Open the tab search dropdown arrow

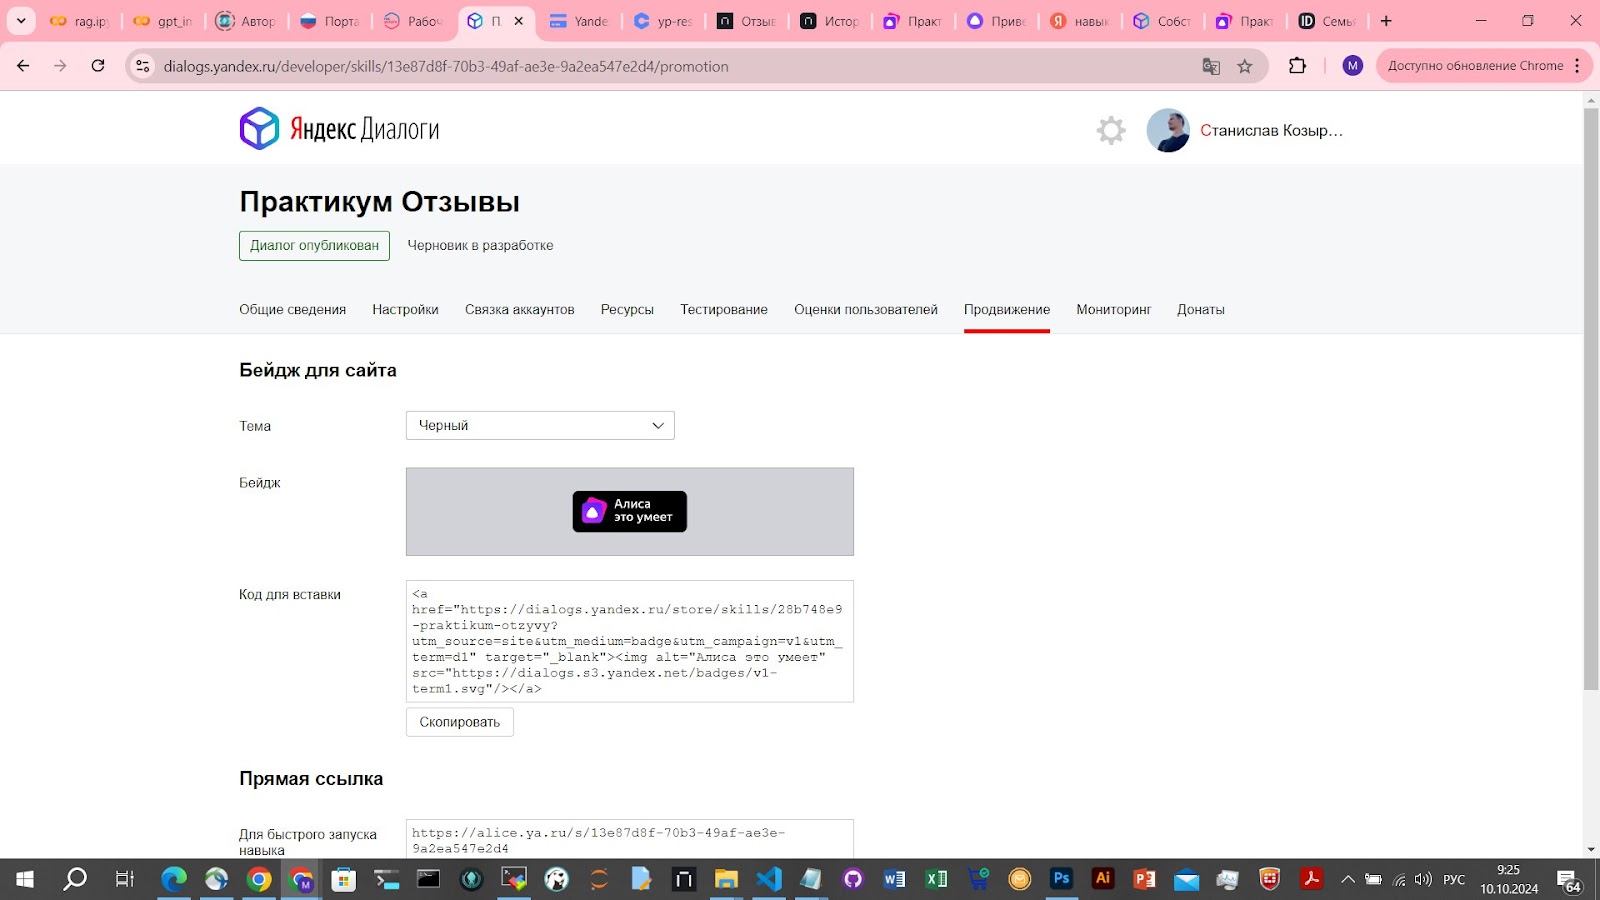click(x=21, y=21)
